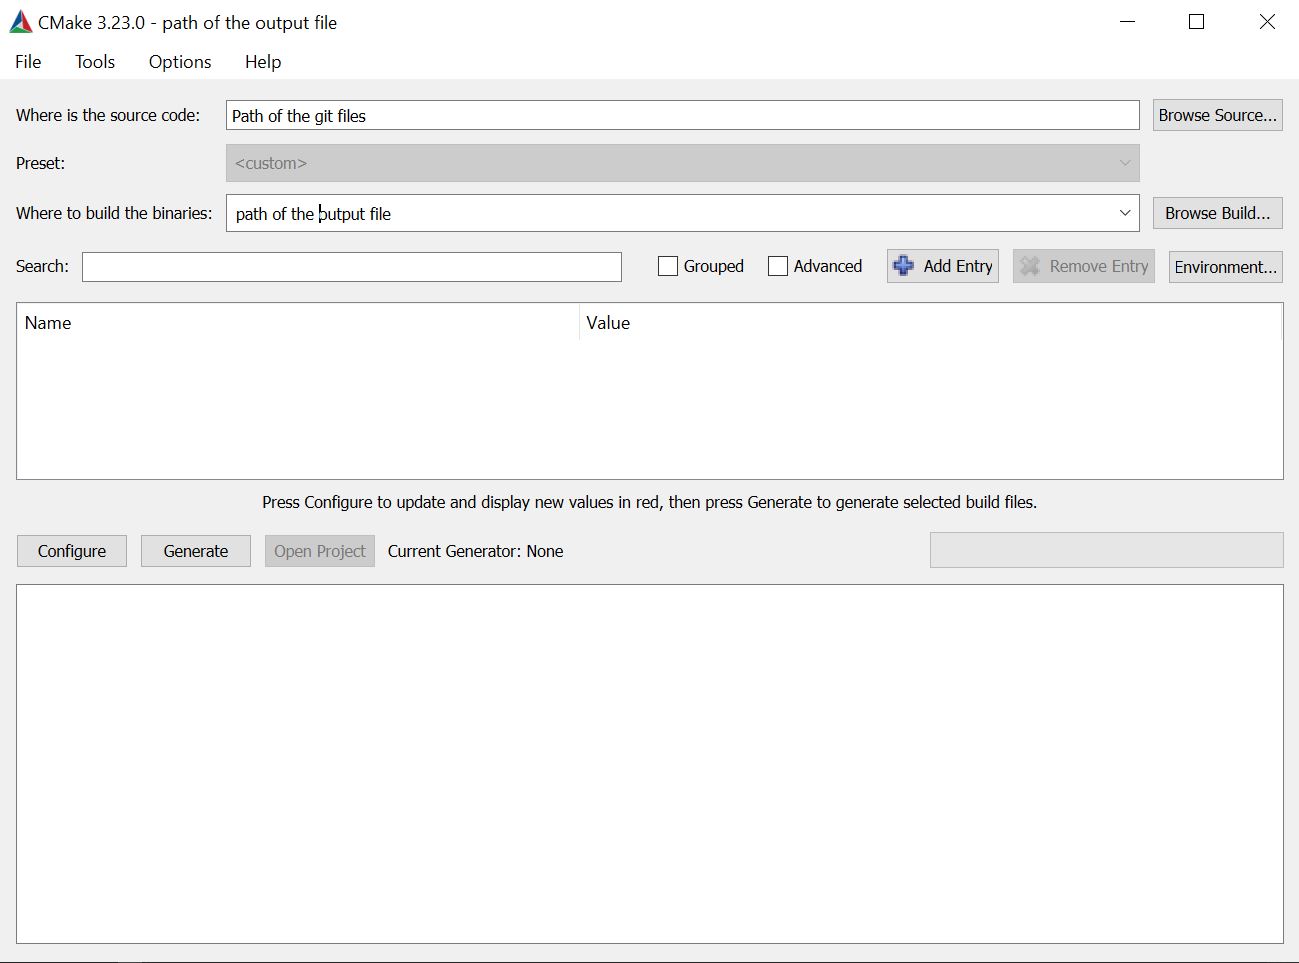Minimize the CMake window
The height and width of the screenshot is (963, 1299).
point(1127,22)
